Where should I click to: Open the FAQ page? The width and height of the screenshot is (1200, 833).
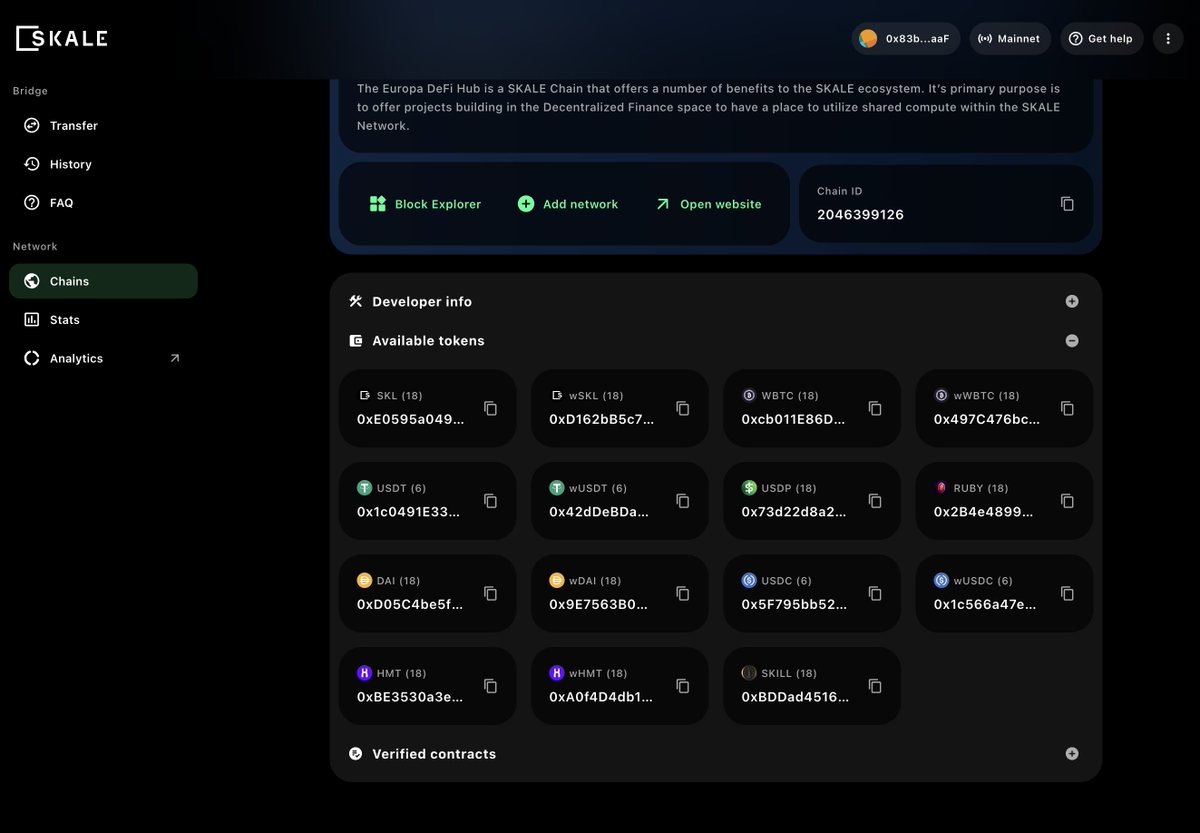[103, 202]
